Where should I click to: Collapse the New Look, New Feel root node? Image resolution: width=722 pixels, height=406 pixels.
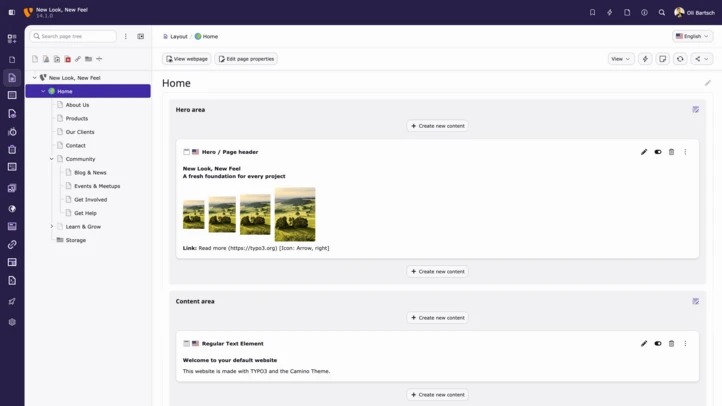(x=34, y=78)
